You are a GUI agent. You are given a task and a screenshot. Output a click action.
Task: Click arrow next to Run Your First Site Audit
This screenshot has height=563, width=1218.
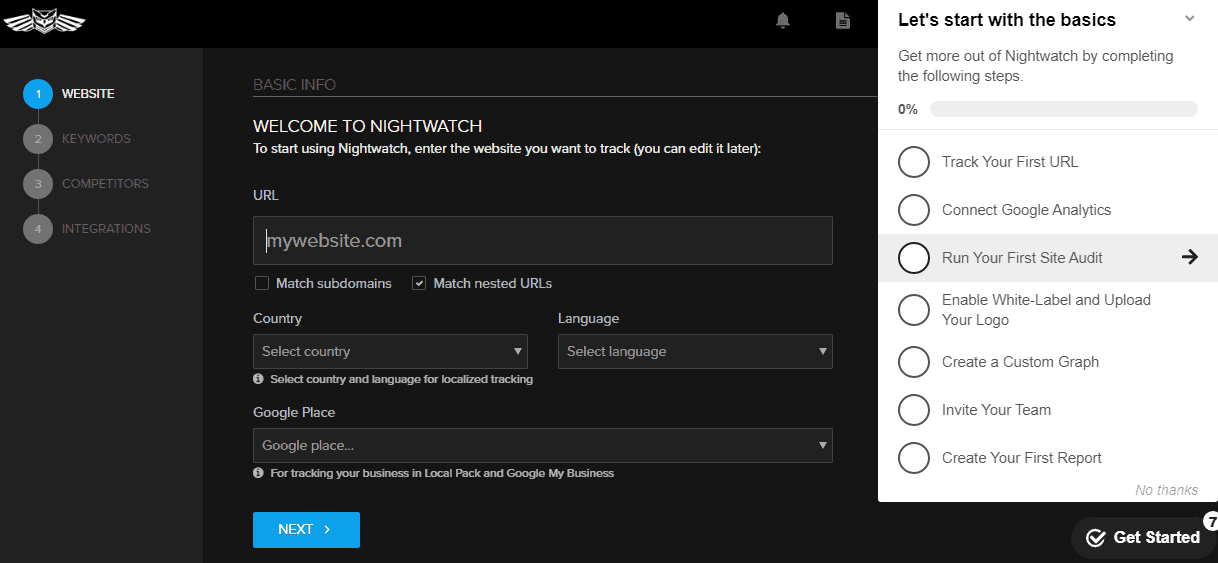click(1189, 257)
